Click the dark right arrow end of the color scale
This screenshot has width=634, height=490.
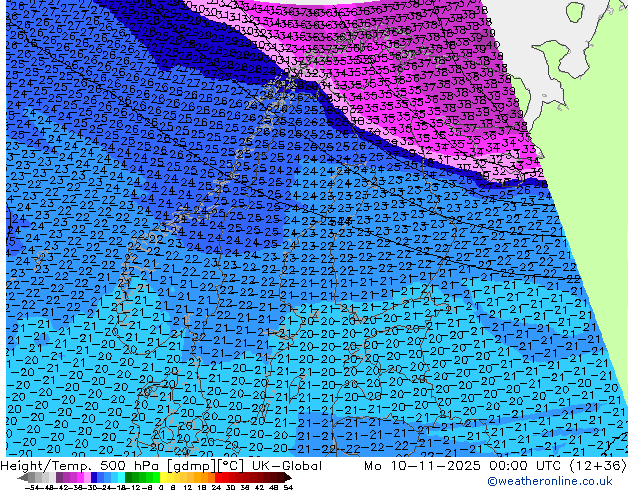click(x=288, y=478)
